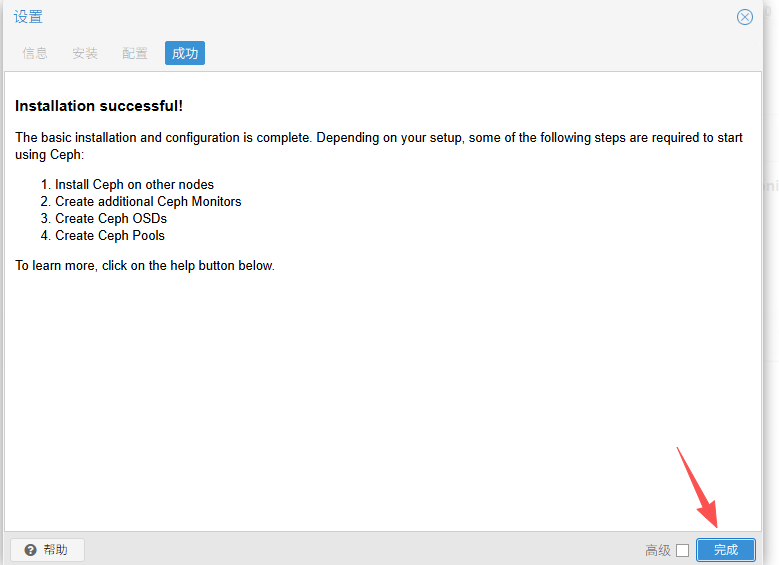Click the 设置 dialog title
This screenshot has height=565, width=779.
coord(28,17)
